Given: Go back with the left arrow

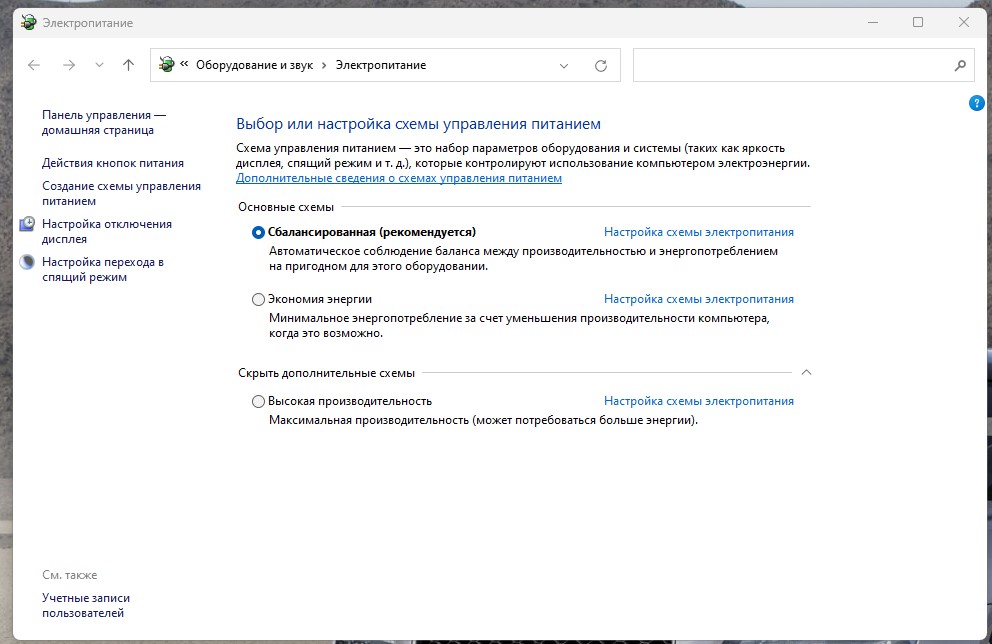Looking at the screenshot, I should [x=34, y=65].
